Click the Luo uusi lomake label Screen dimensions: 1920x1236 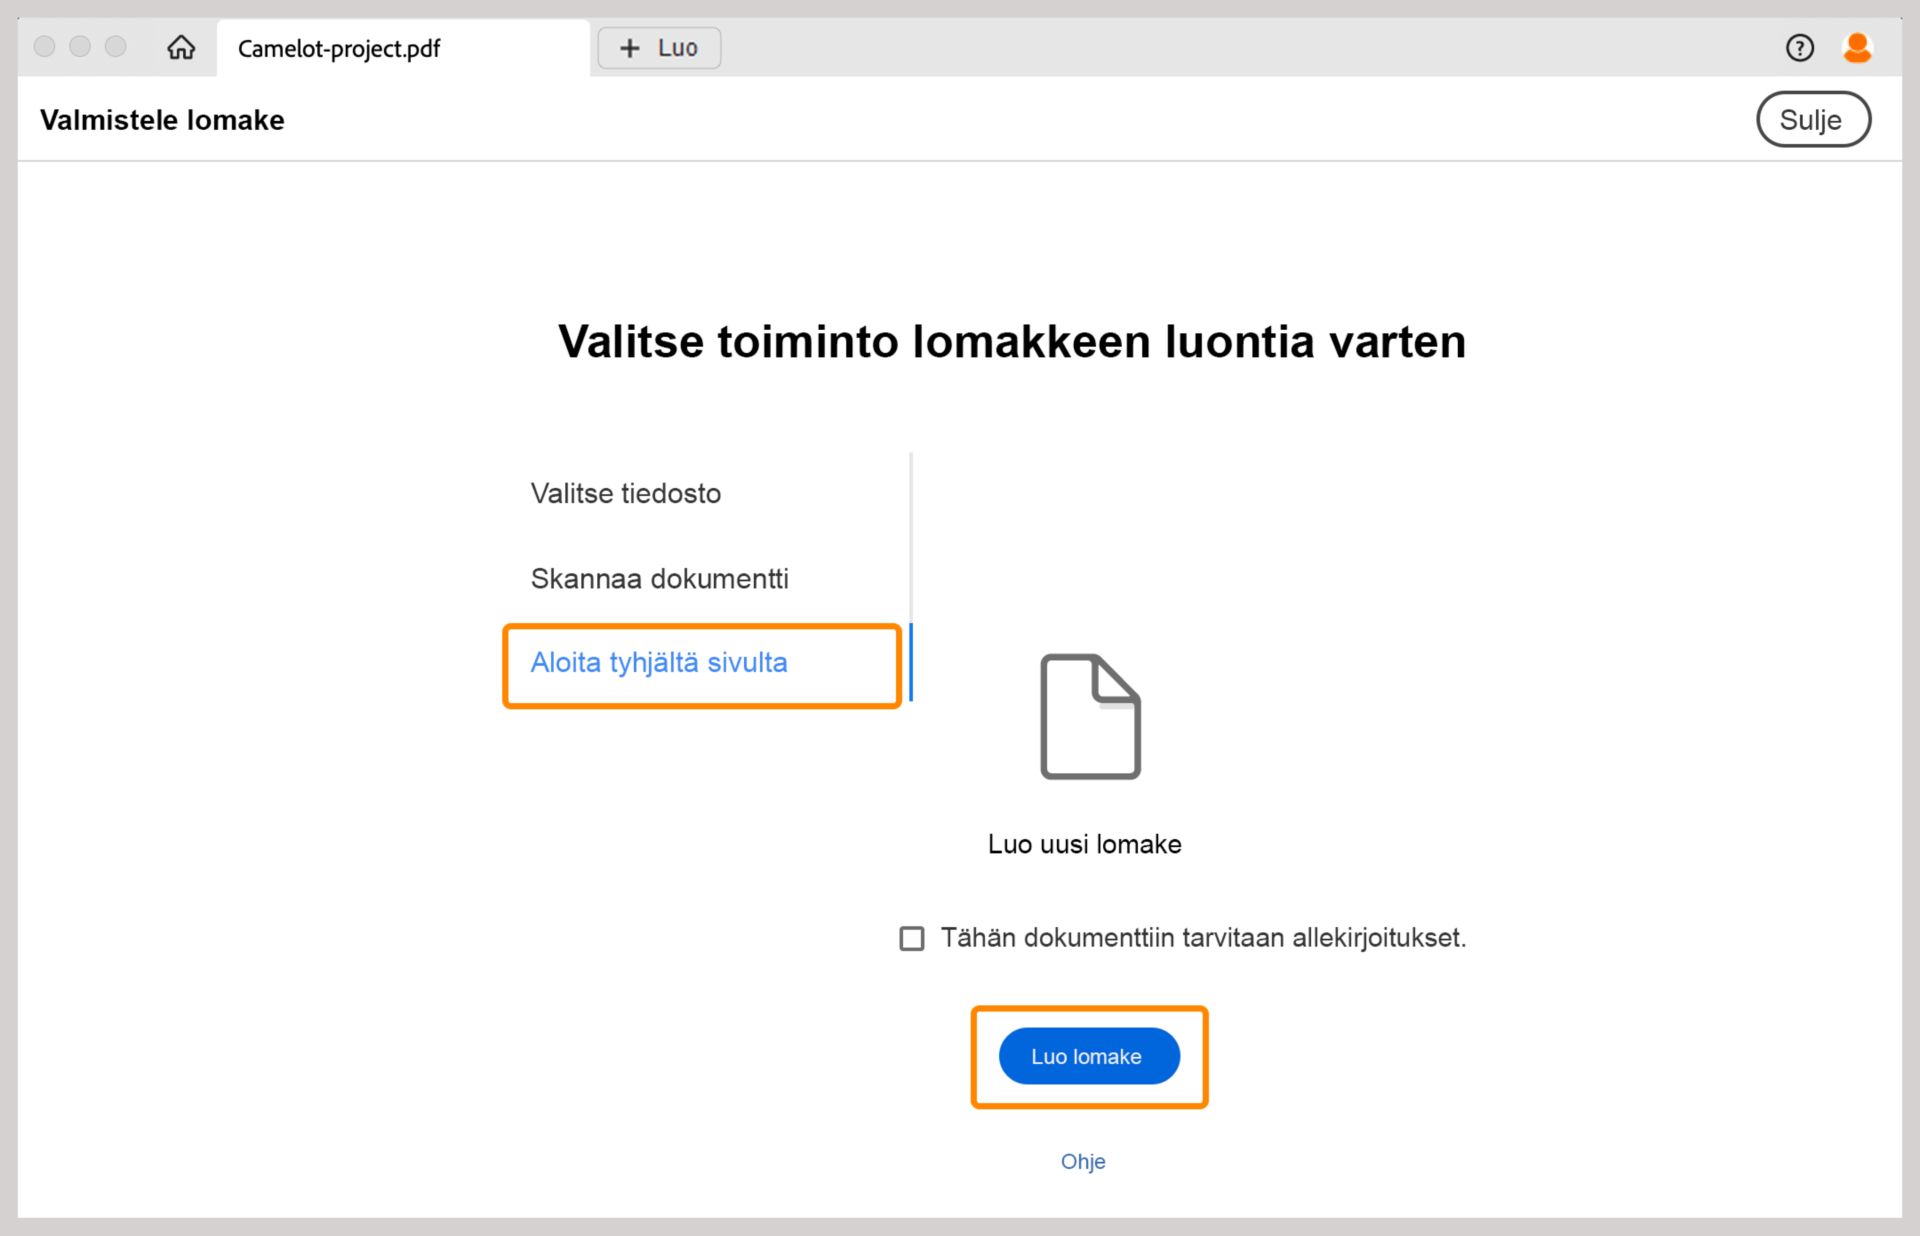[1084, 843]
